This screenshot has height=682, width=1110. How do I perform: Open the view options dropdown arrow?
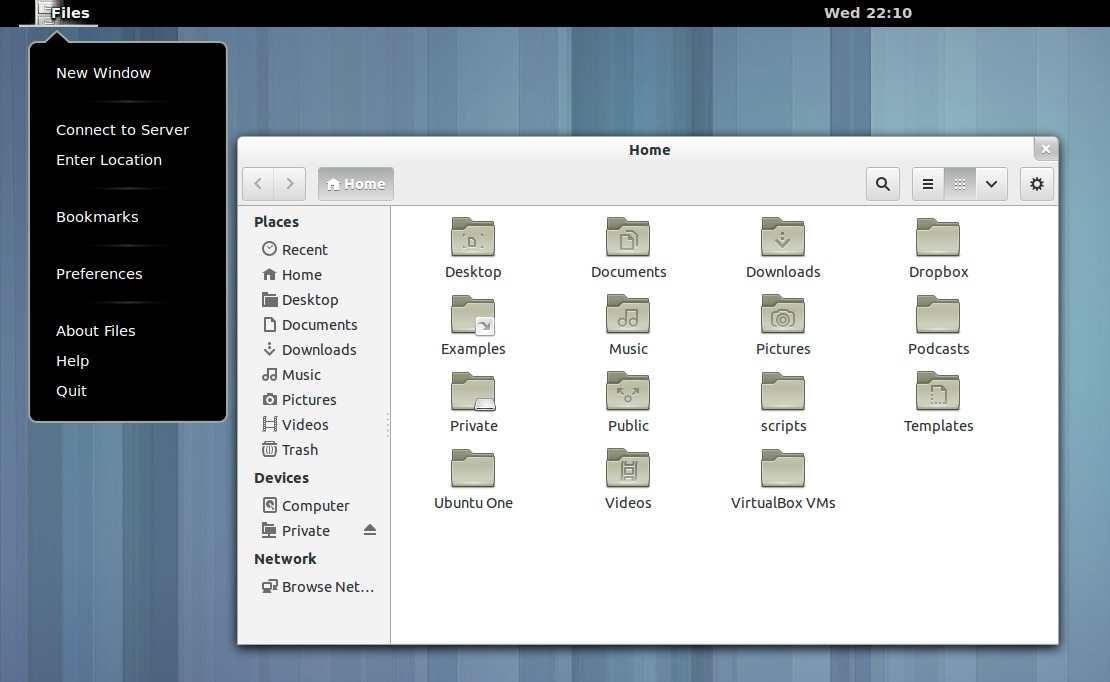pos(992,184)
